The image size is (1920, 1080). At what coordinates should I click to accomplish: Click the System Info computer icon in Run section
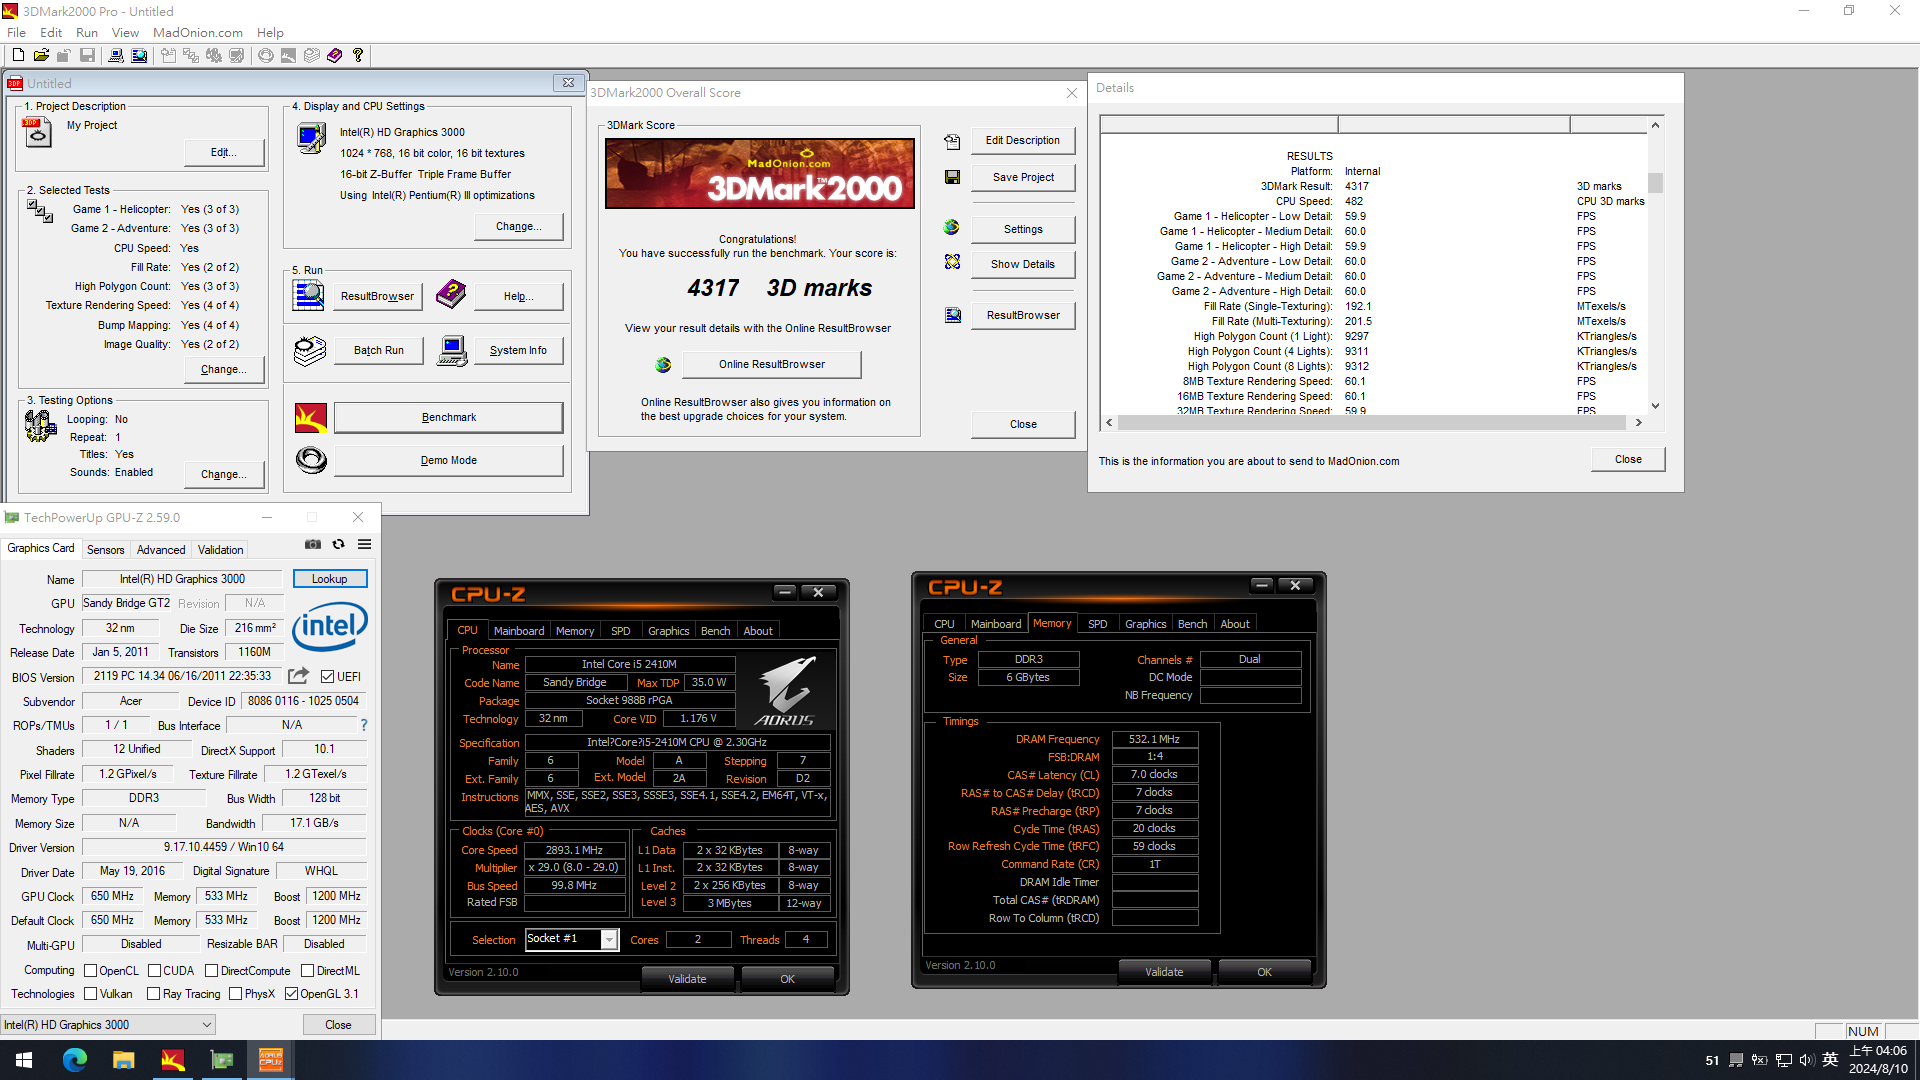452,350
